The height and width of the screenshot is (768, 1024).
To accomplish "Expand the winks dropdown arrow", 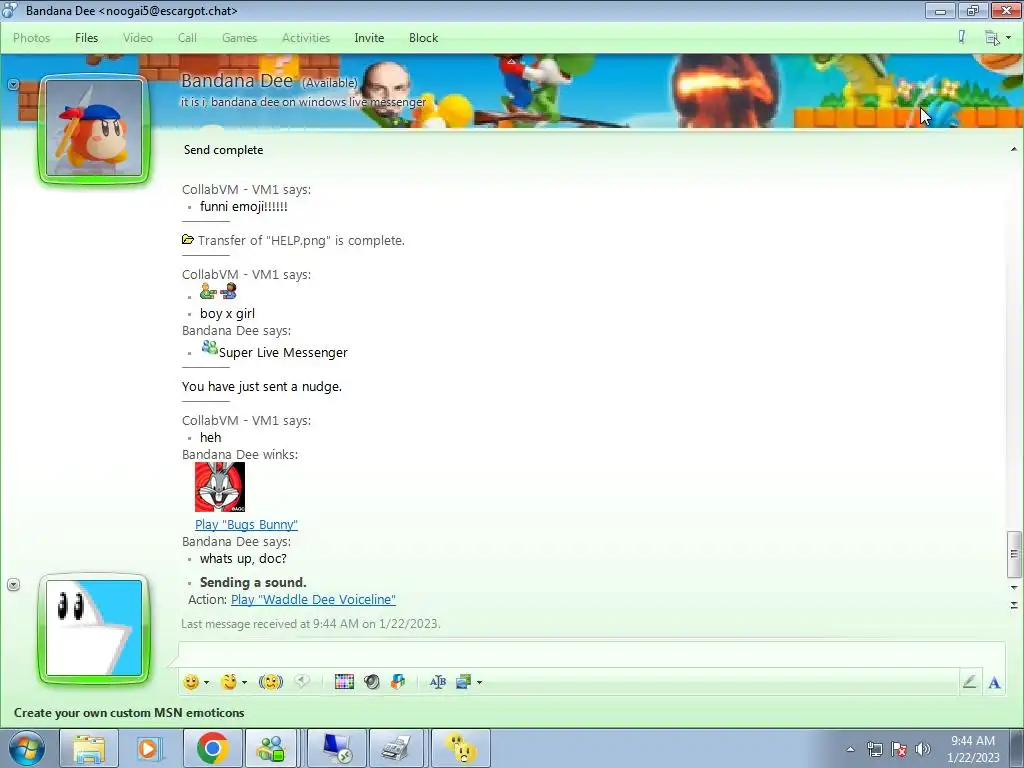I will pyautogui.click(x=245, y=682).
